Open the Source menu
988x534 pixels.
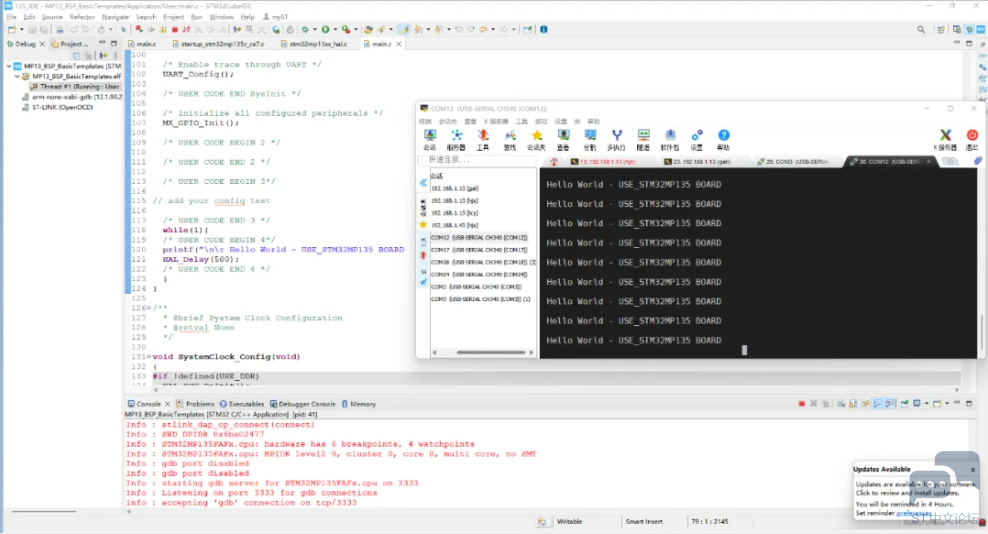click(x=52, y=17)
